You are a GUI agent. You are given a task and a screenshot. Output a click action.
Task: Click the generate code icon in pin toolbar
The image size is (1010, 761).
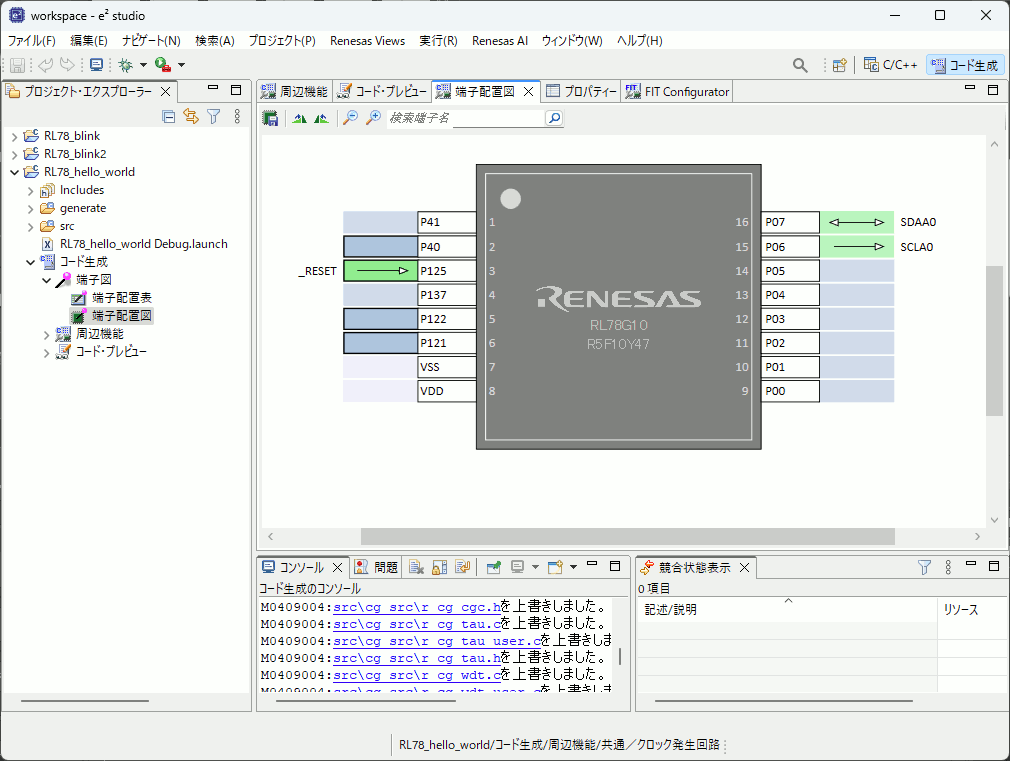coord(270,118)
